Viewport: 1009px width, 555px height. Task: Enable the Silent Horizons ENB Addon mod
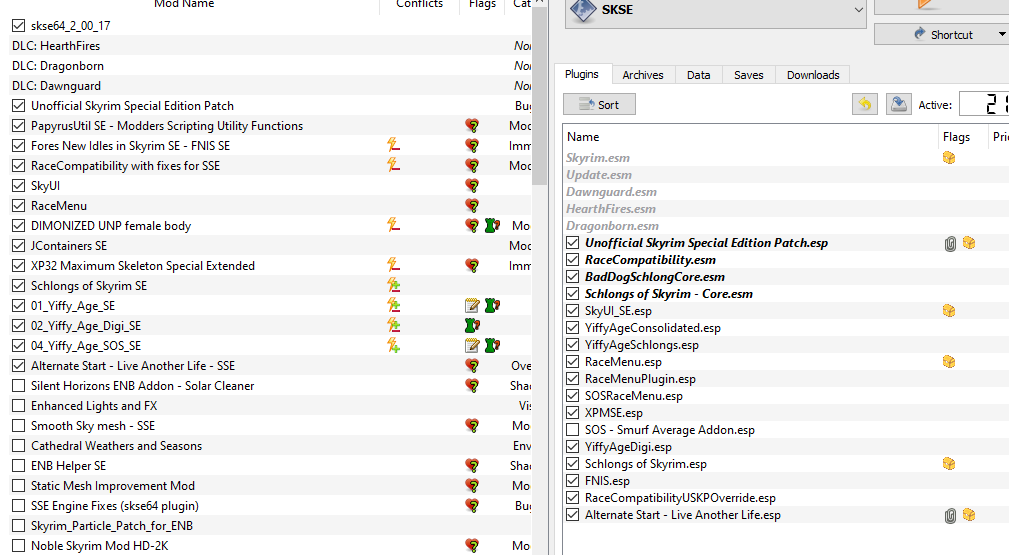19,386
